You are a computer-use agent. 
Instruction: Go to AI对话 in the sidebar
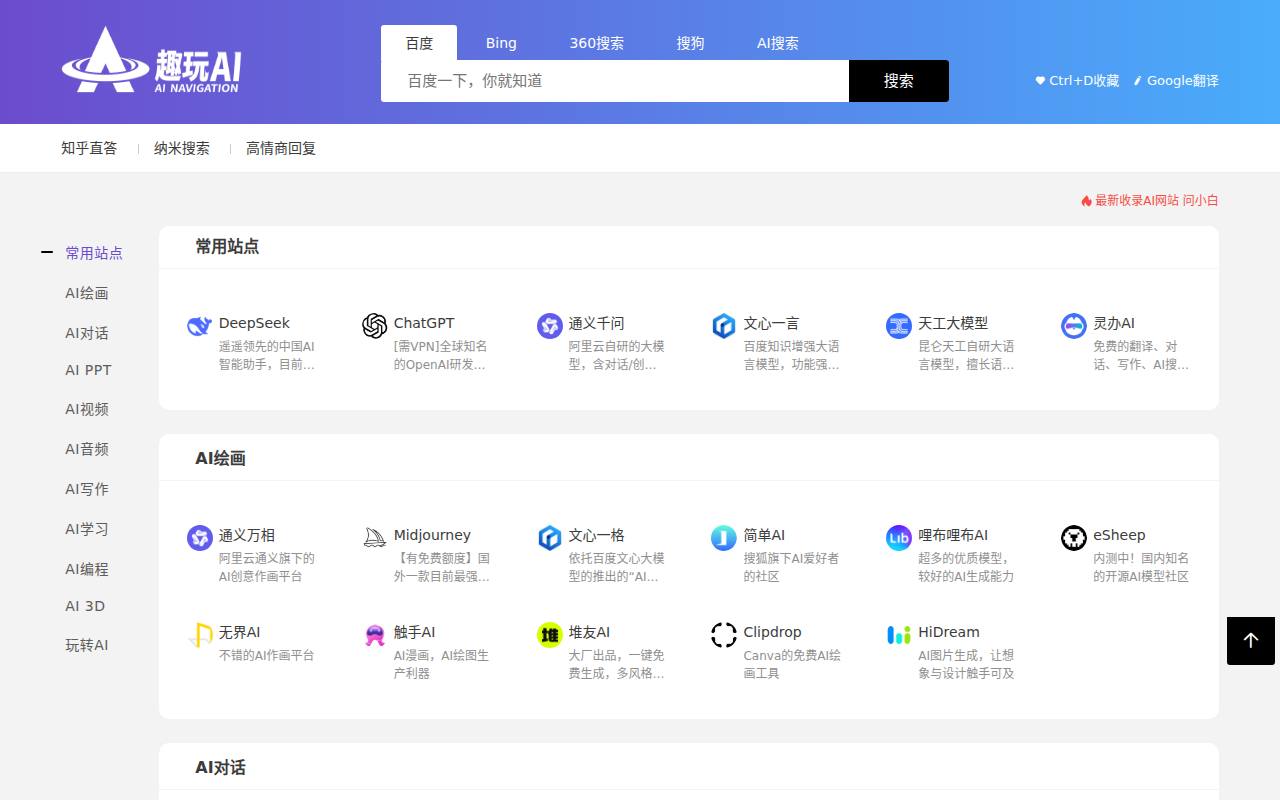coord(87,333)
